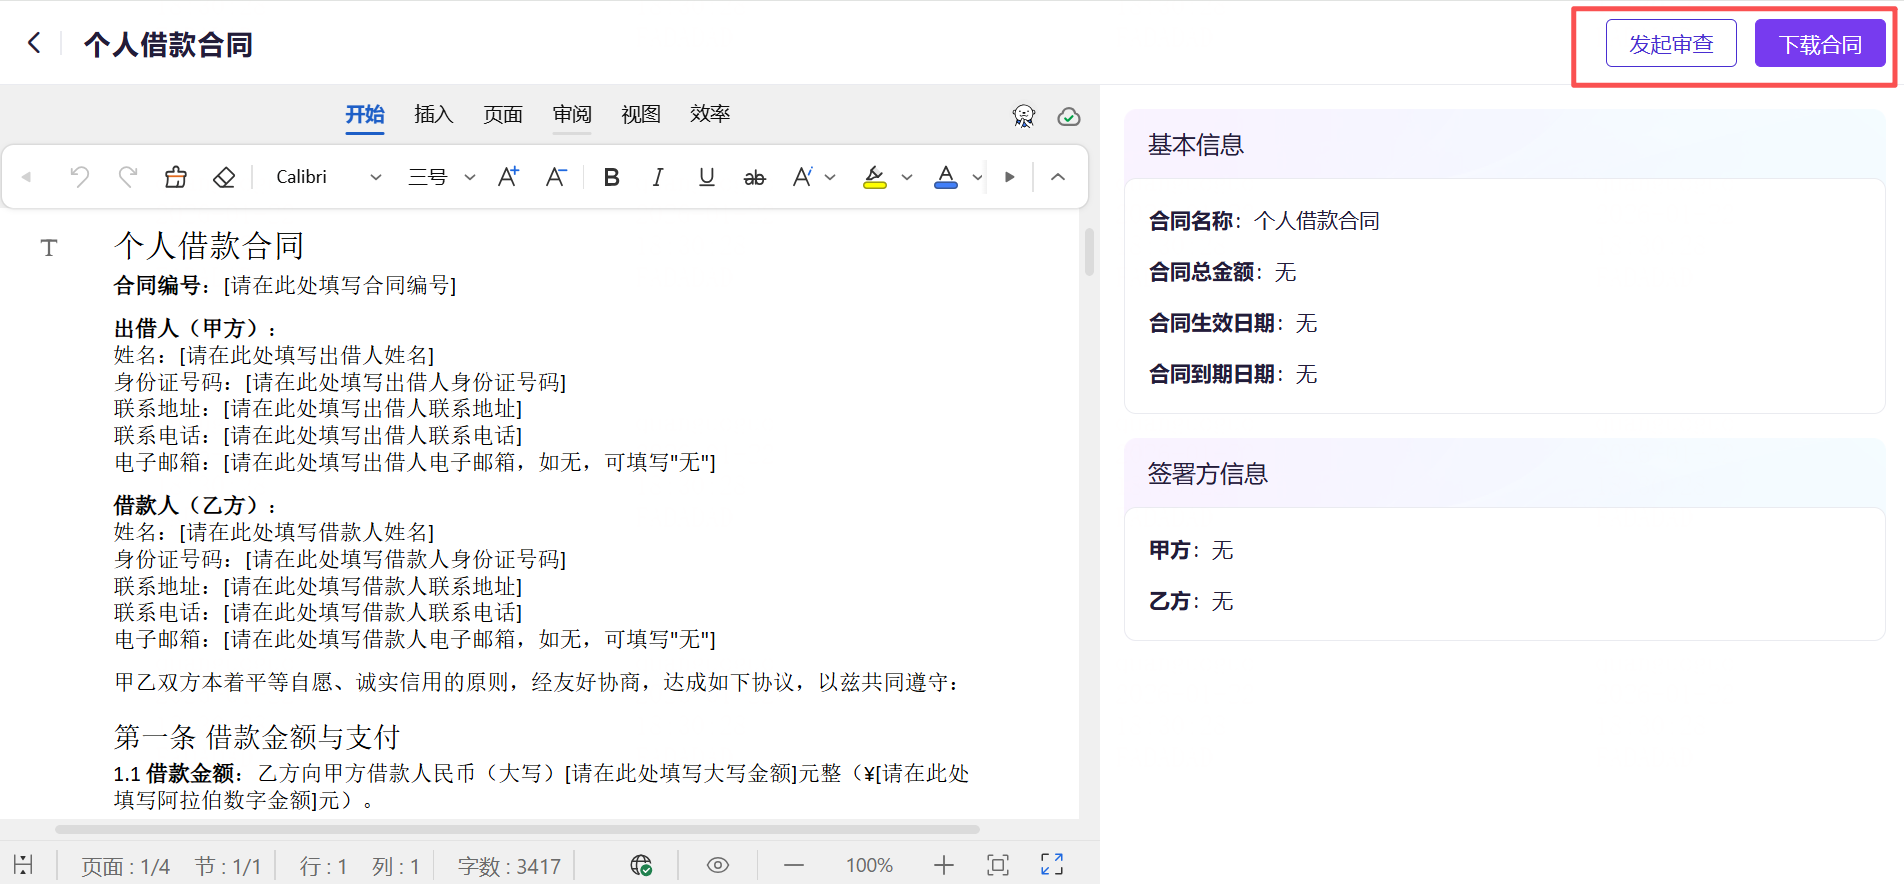Switch to the 开始 tab

coord(365,114)
